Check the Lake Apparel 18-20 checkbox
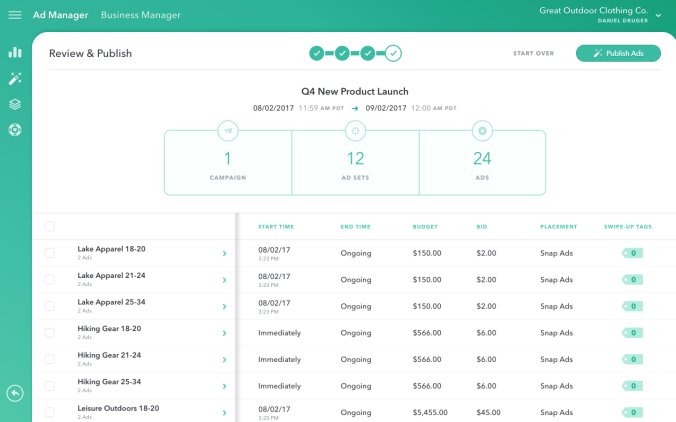This screenshot has height=422, width=676. [50, 253]
